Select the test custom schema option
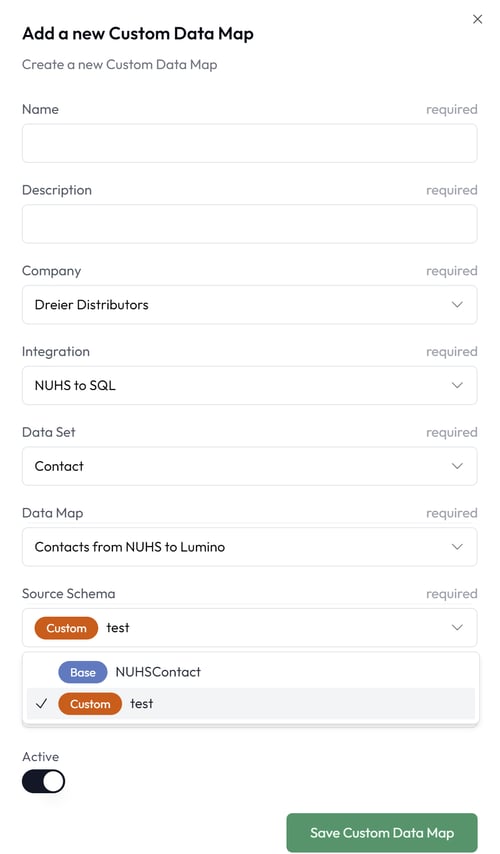This screenshot has width=500, height=854. 251,704
